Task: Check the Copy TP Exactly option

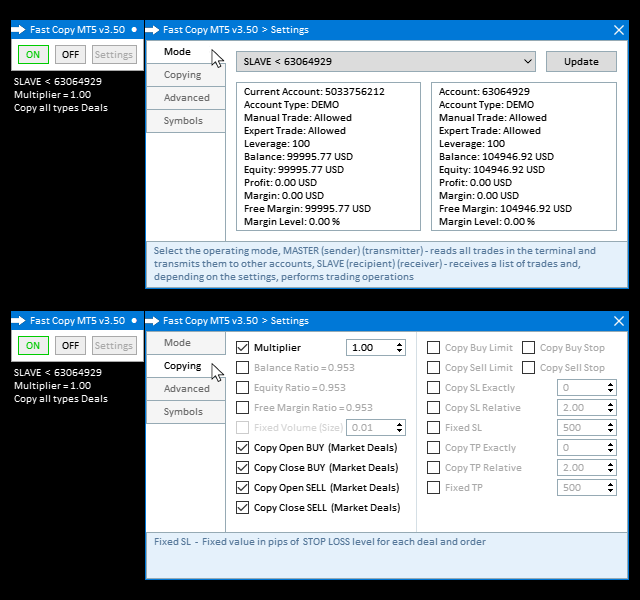Action: [433, 448]
